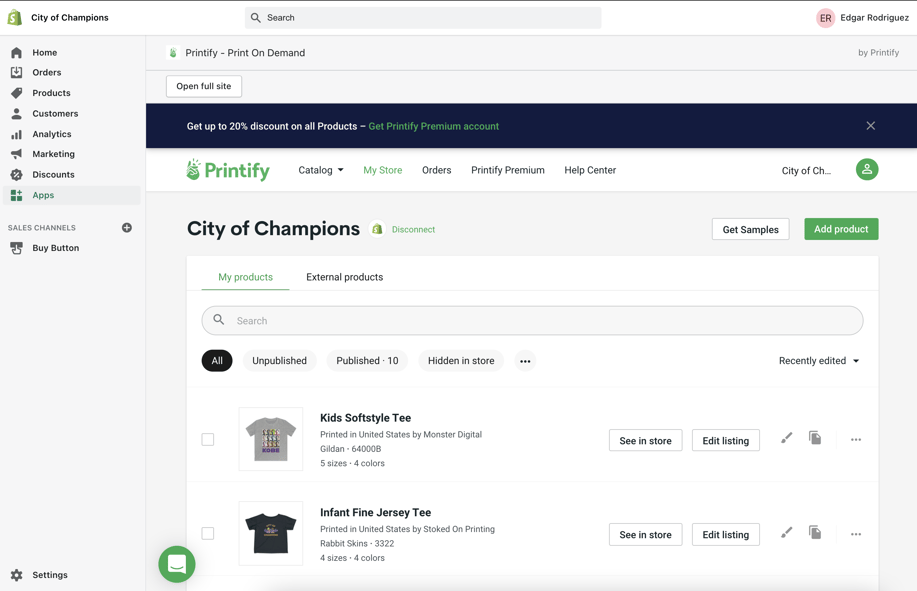This screenshot has height=591, width=917.
Task: Click the duplicate icon for Infant Fine Jersey Tee
Action: tap(815, 533)
